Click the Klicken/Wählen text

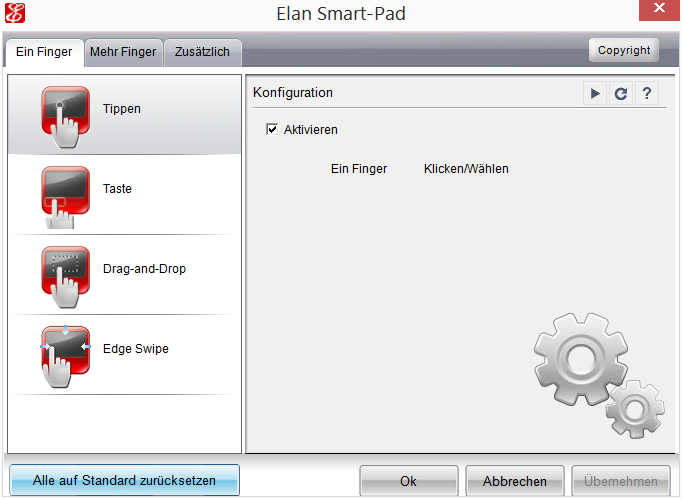tap(466, 169)
